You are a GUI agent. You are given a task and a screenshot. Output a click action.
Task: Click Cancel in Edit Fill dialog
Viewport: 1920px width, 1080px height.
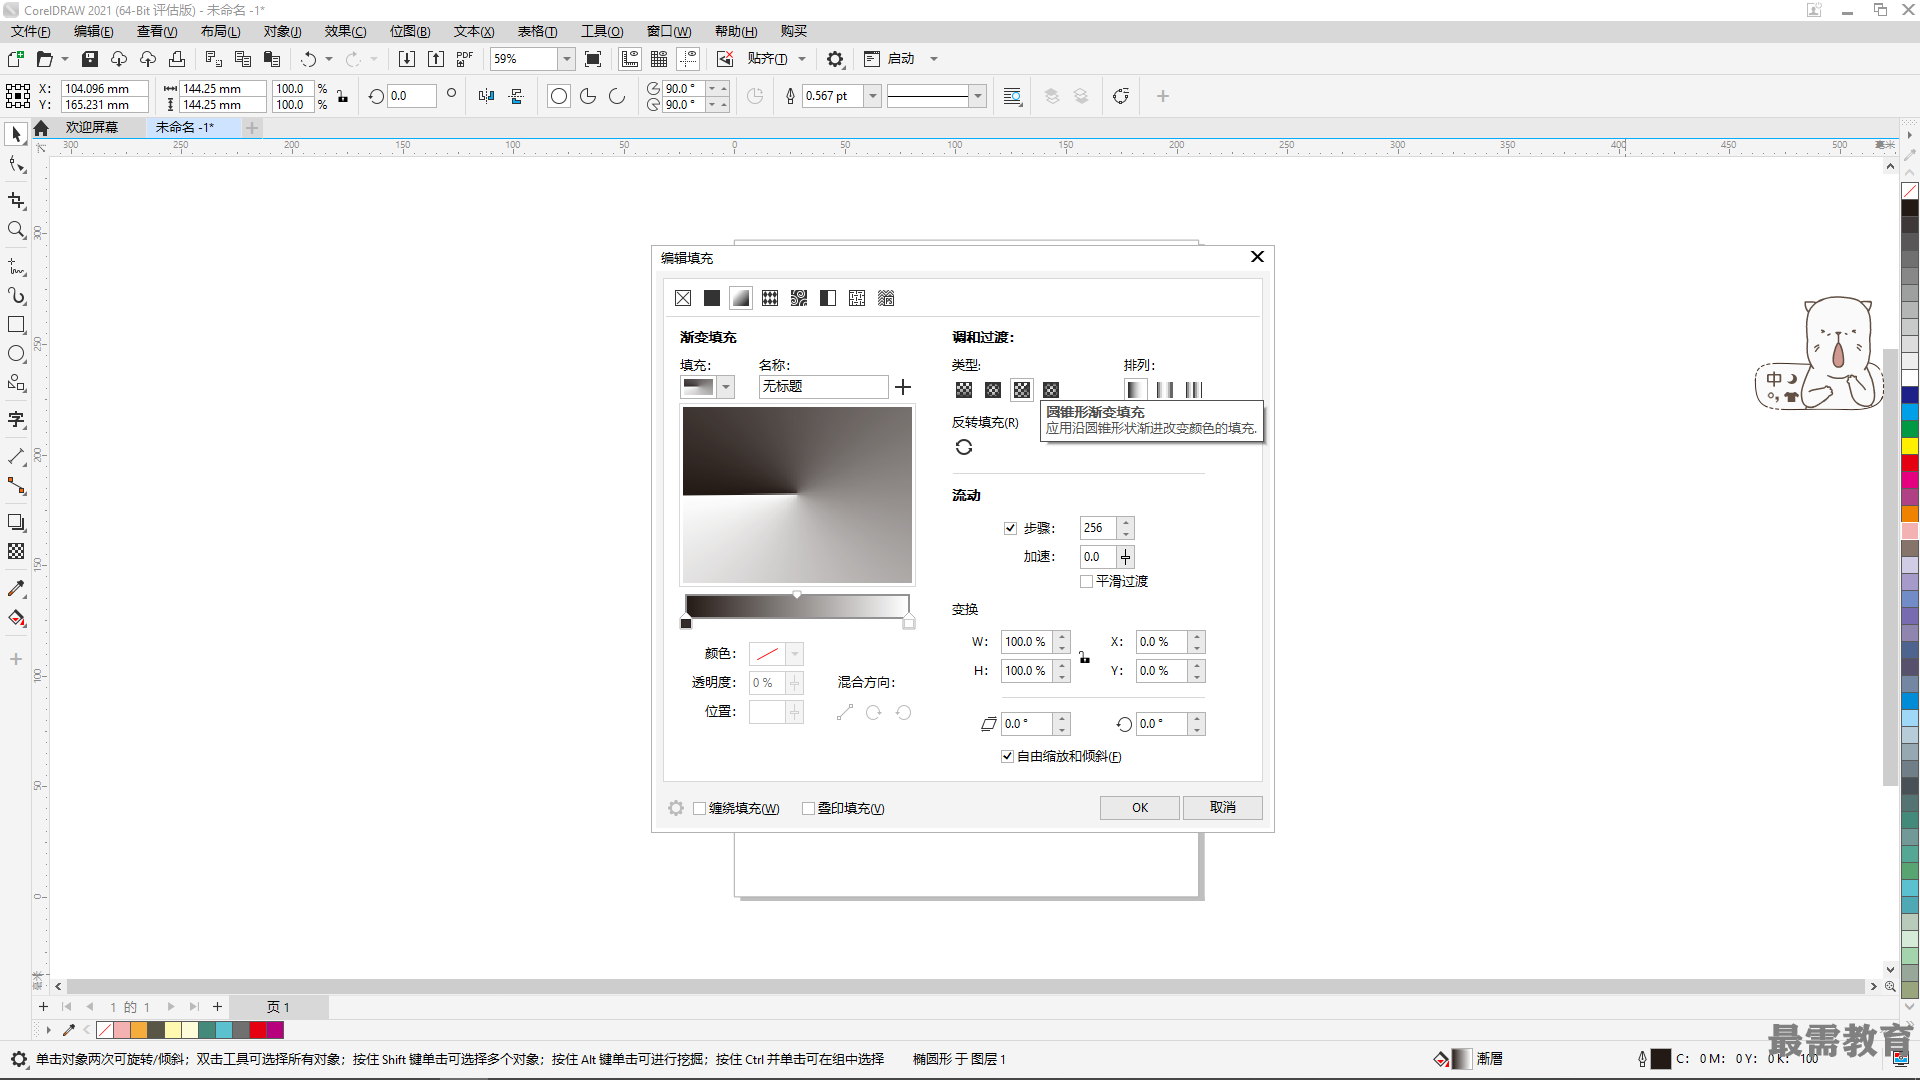(x=1222, y=808)
